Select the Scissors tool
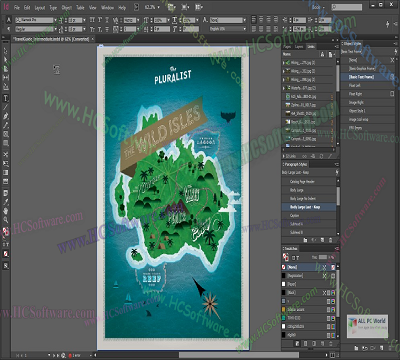400x360 pixels. pyautogui.click(x=6, y=155)
